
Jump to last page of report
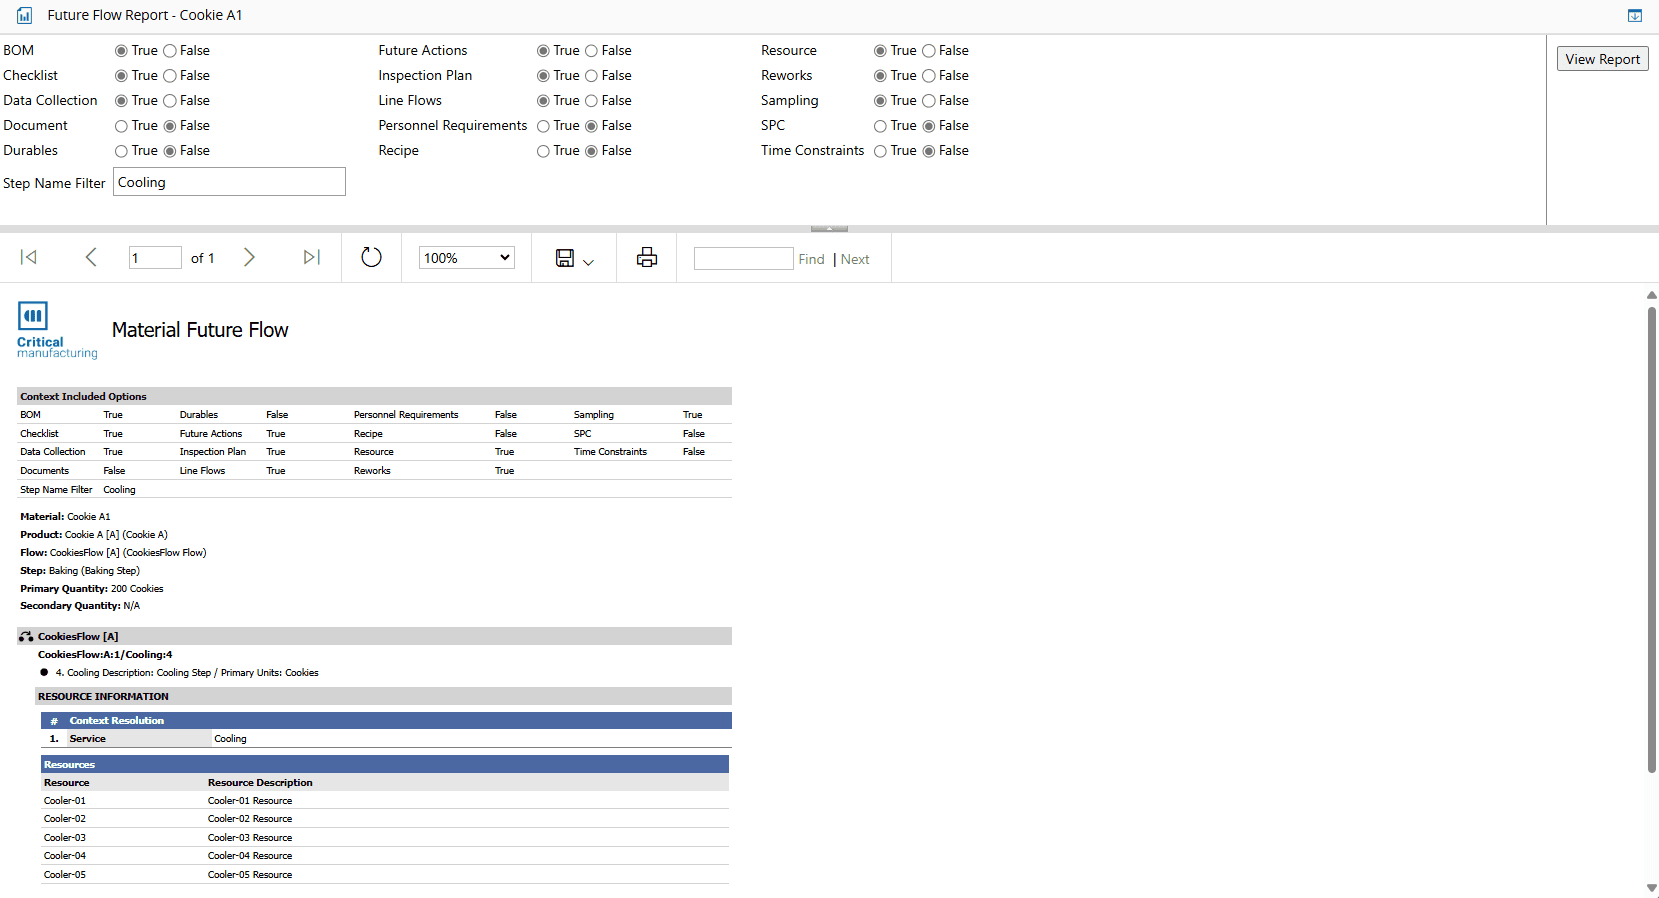[311, 258]
